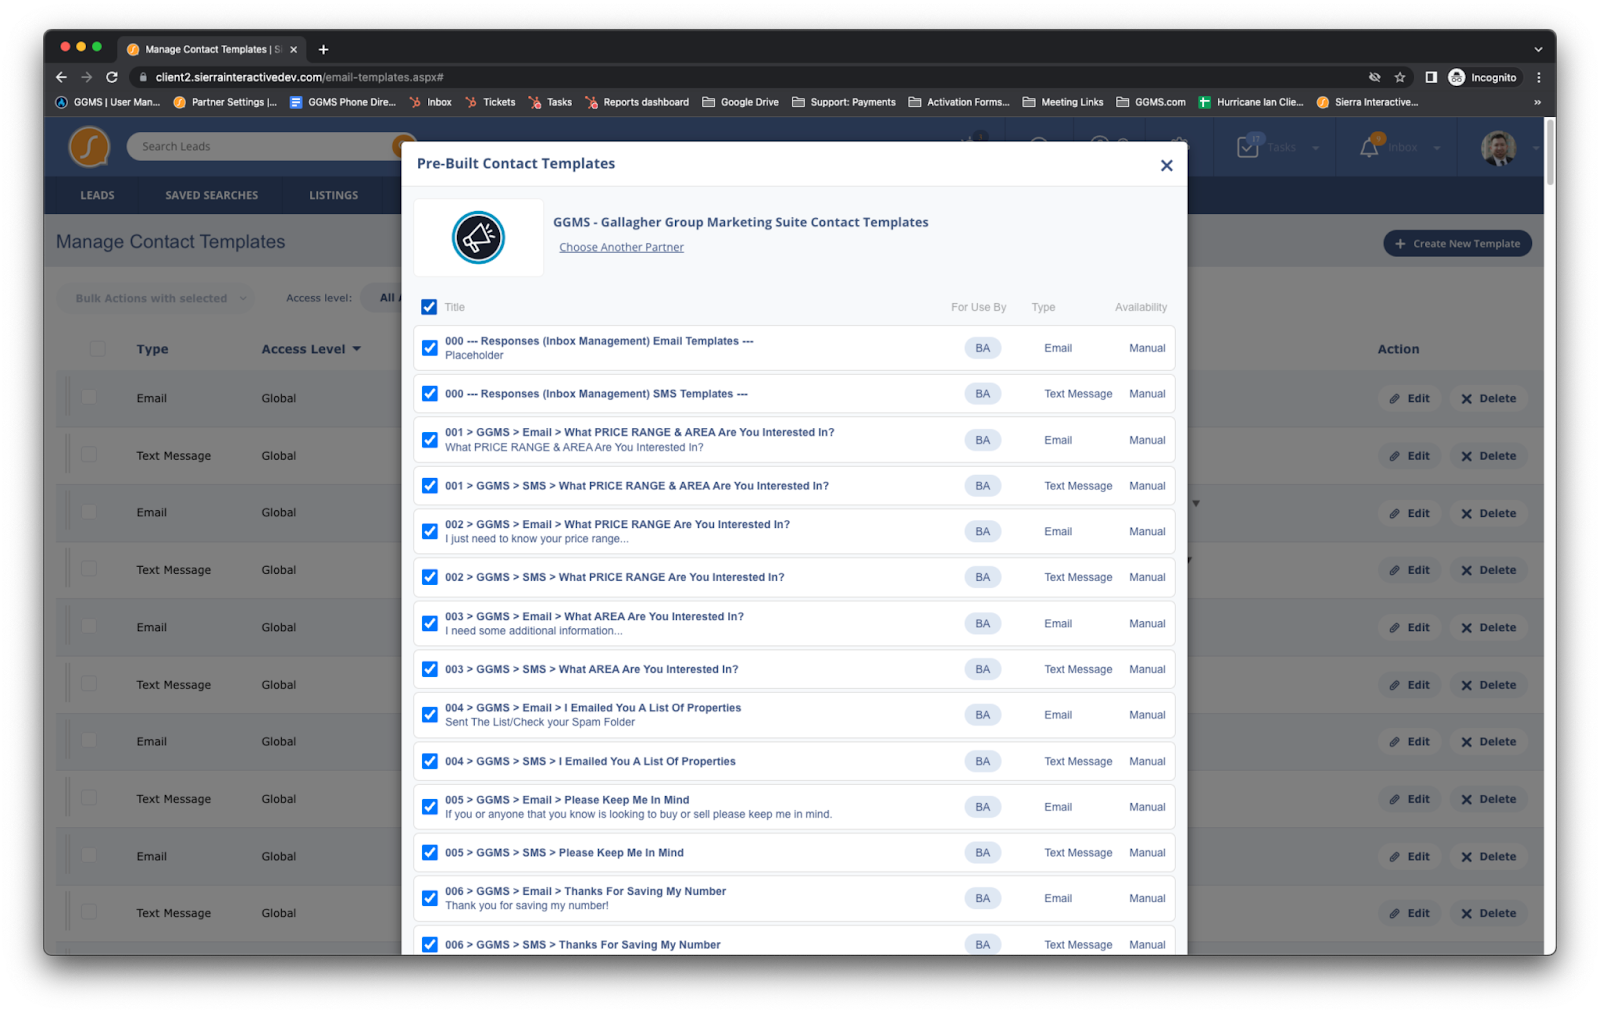Open the GGMS Phone Dire... bookmark
1600x1013 pixels.
point(343,102)
